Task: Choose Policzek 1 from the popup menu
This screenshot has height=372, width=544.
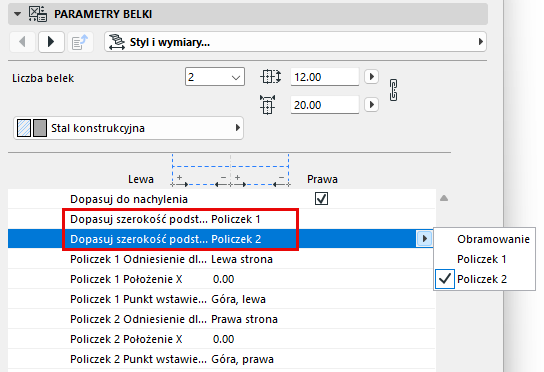Action: click(x=482, y=259)
